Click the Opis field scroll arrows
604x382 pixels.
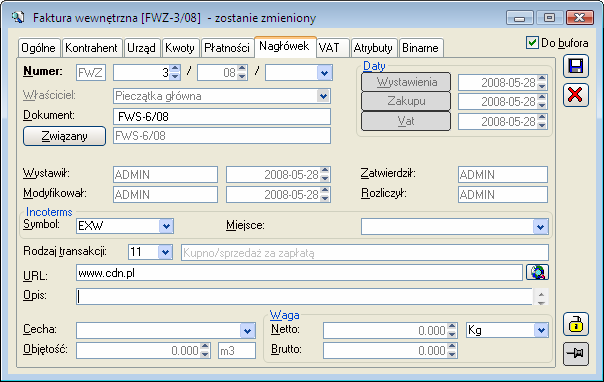[541, 297]
